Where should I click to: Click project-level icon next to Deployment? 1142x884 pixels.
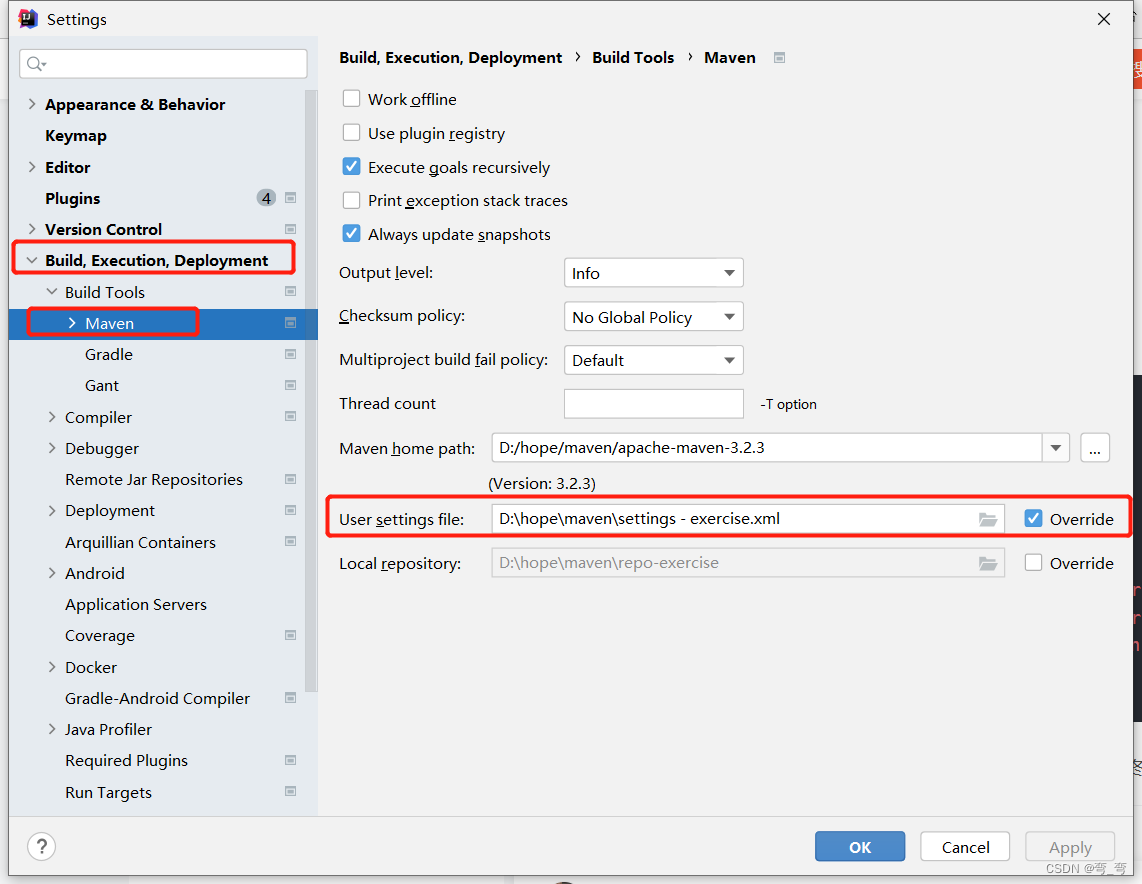click(291, 510)
